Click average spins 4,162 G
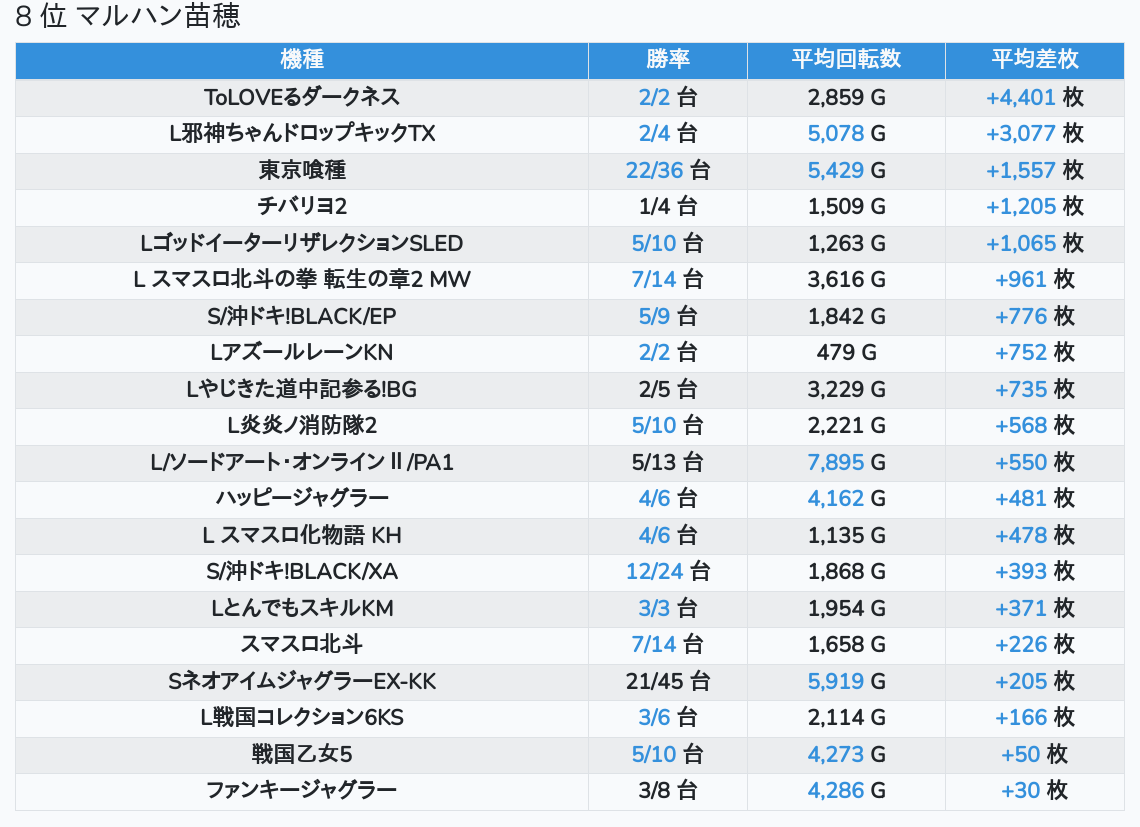Viewport: 1140px width, 827px height. coord(846,498)
